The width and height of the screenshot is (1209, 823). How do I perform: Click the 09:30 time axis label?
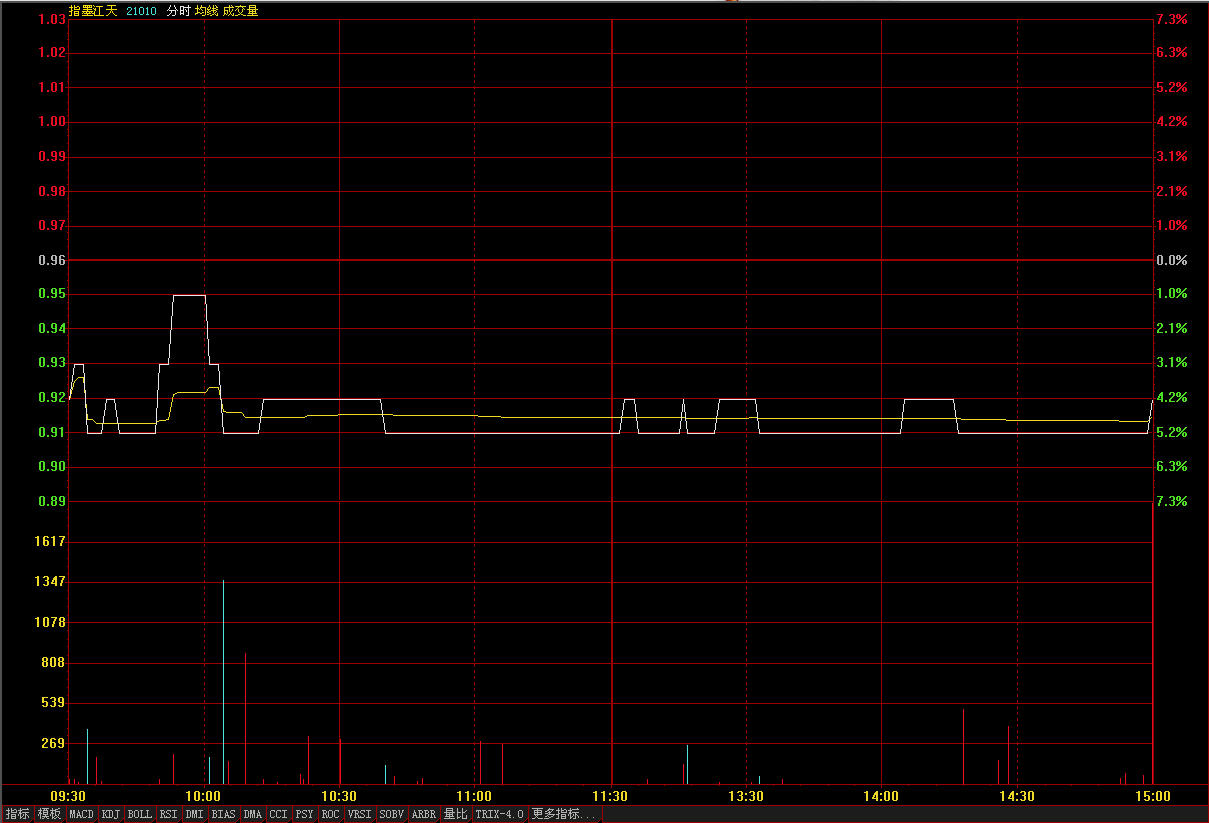(x=69, y=796)
